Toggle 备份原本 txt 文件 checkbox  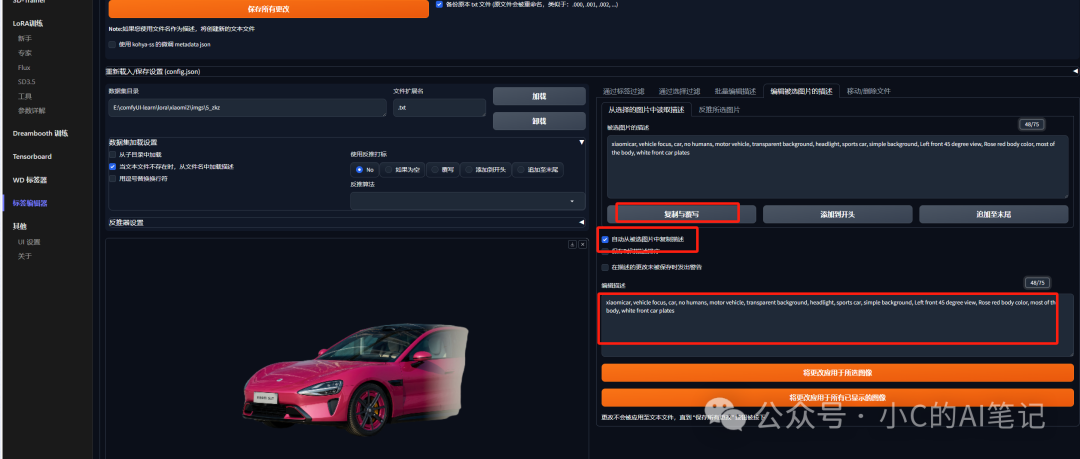pyautogui.click(x=439, y=4)
